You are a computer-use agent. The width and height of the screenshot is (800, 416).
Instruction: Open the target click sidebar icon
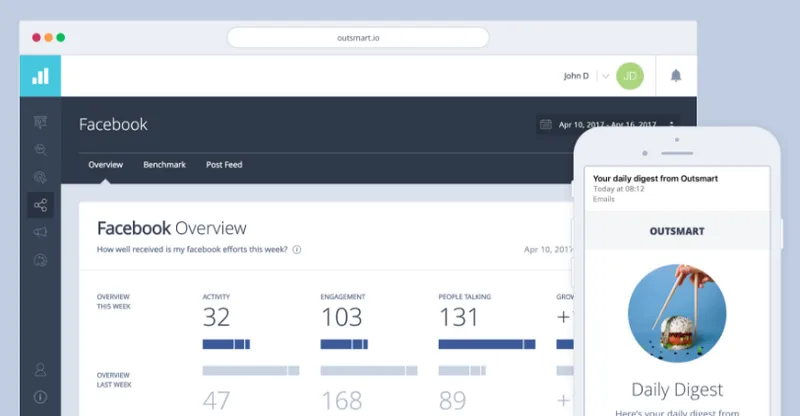40,177
